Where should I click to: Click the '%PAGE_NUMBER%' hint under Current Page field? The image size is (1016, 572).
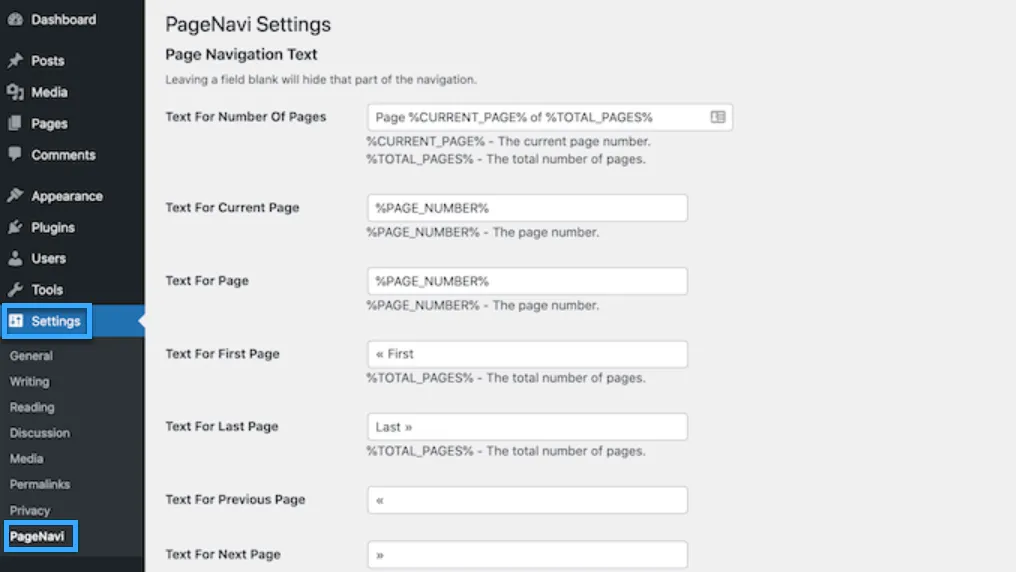(483, 232)
